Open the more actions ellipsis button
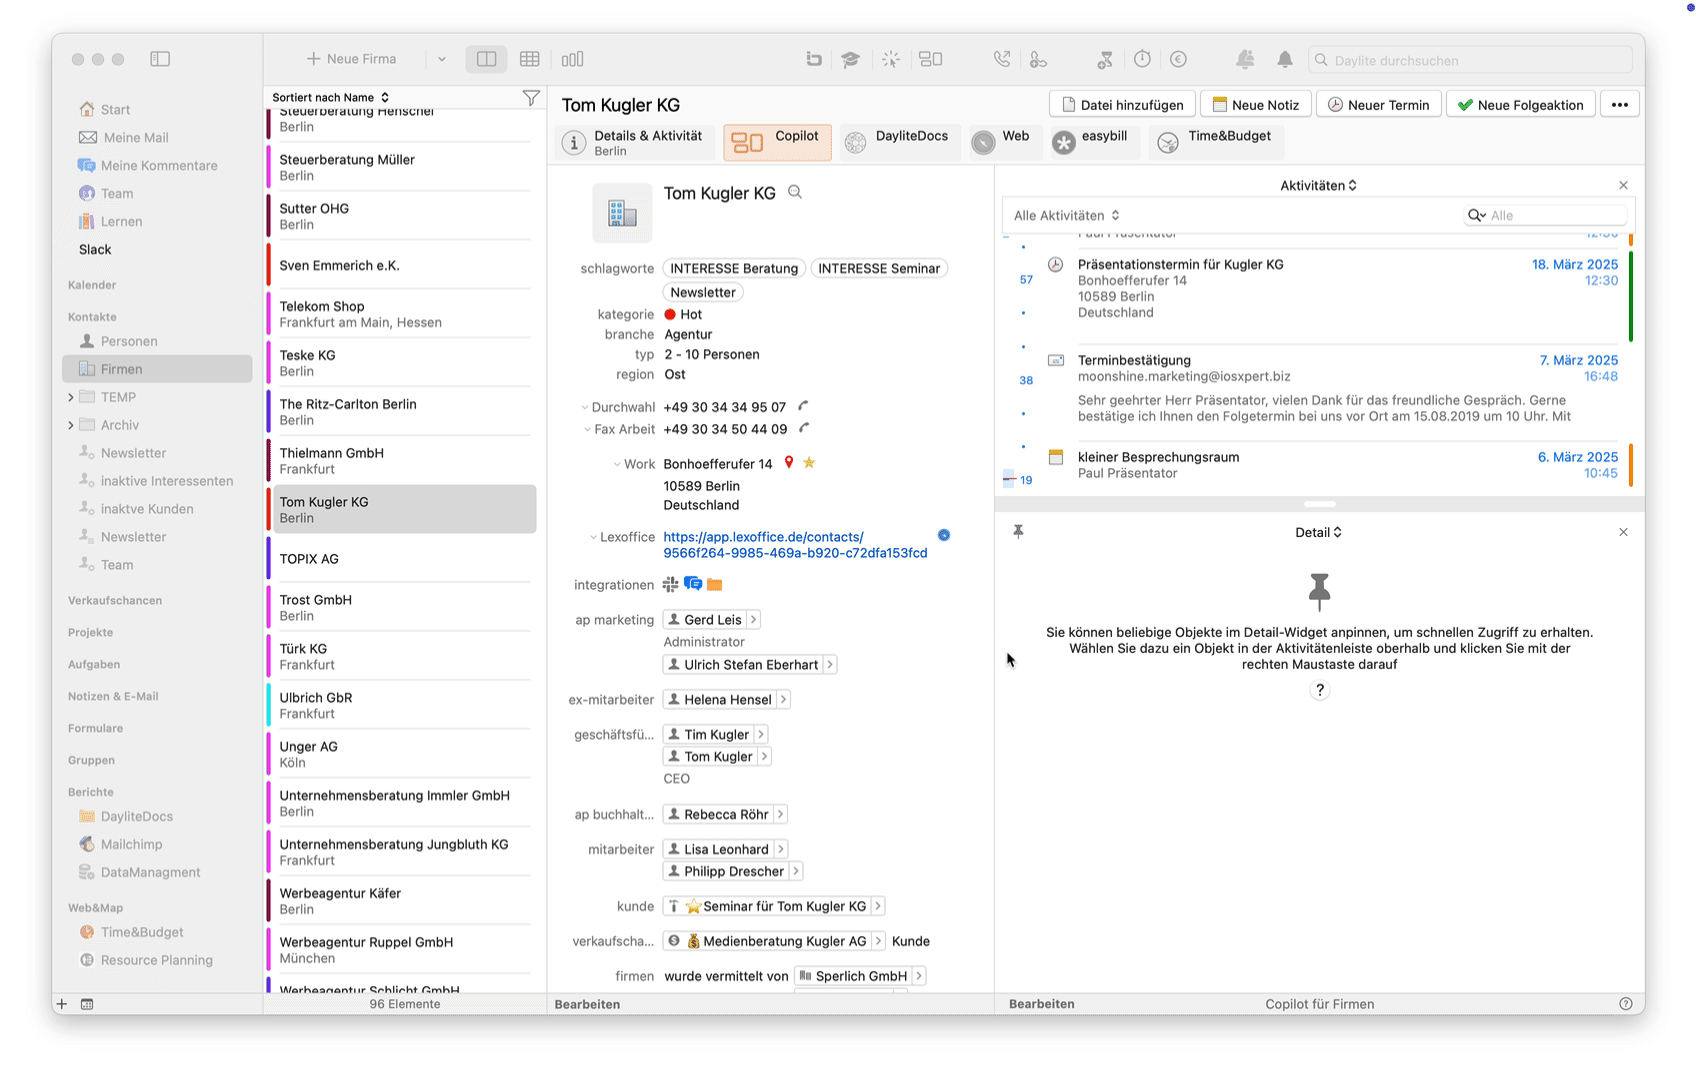 [1619, 104]
